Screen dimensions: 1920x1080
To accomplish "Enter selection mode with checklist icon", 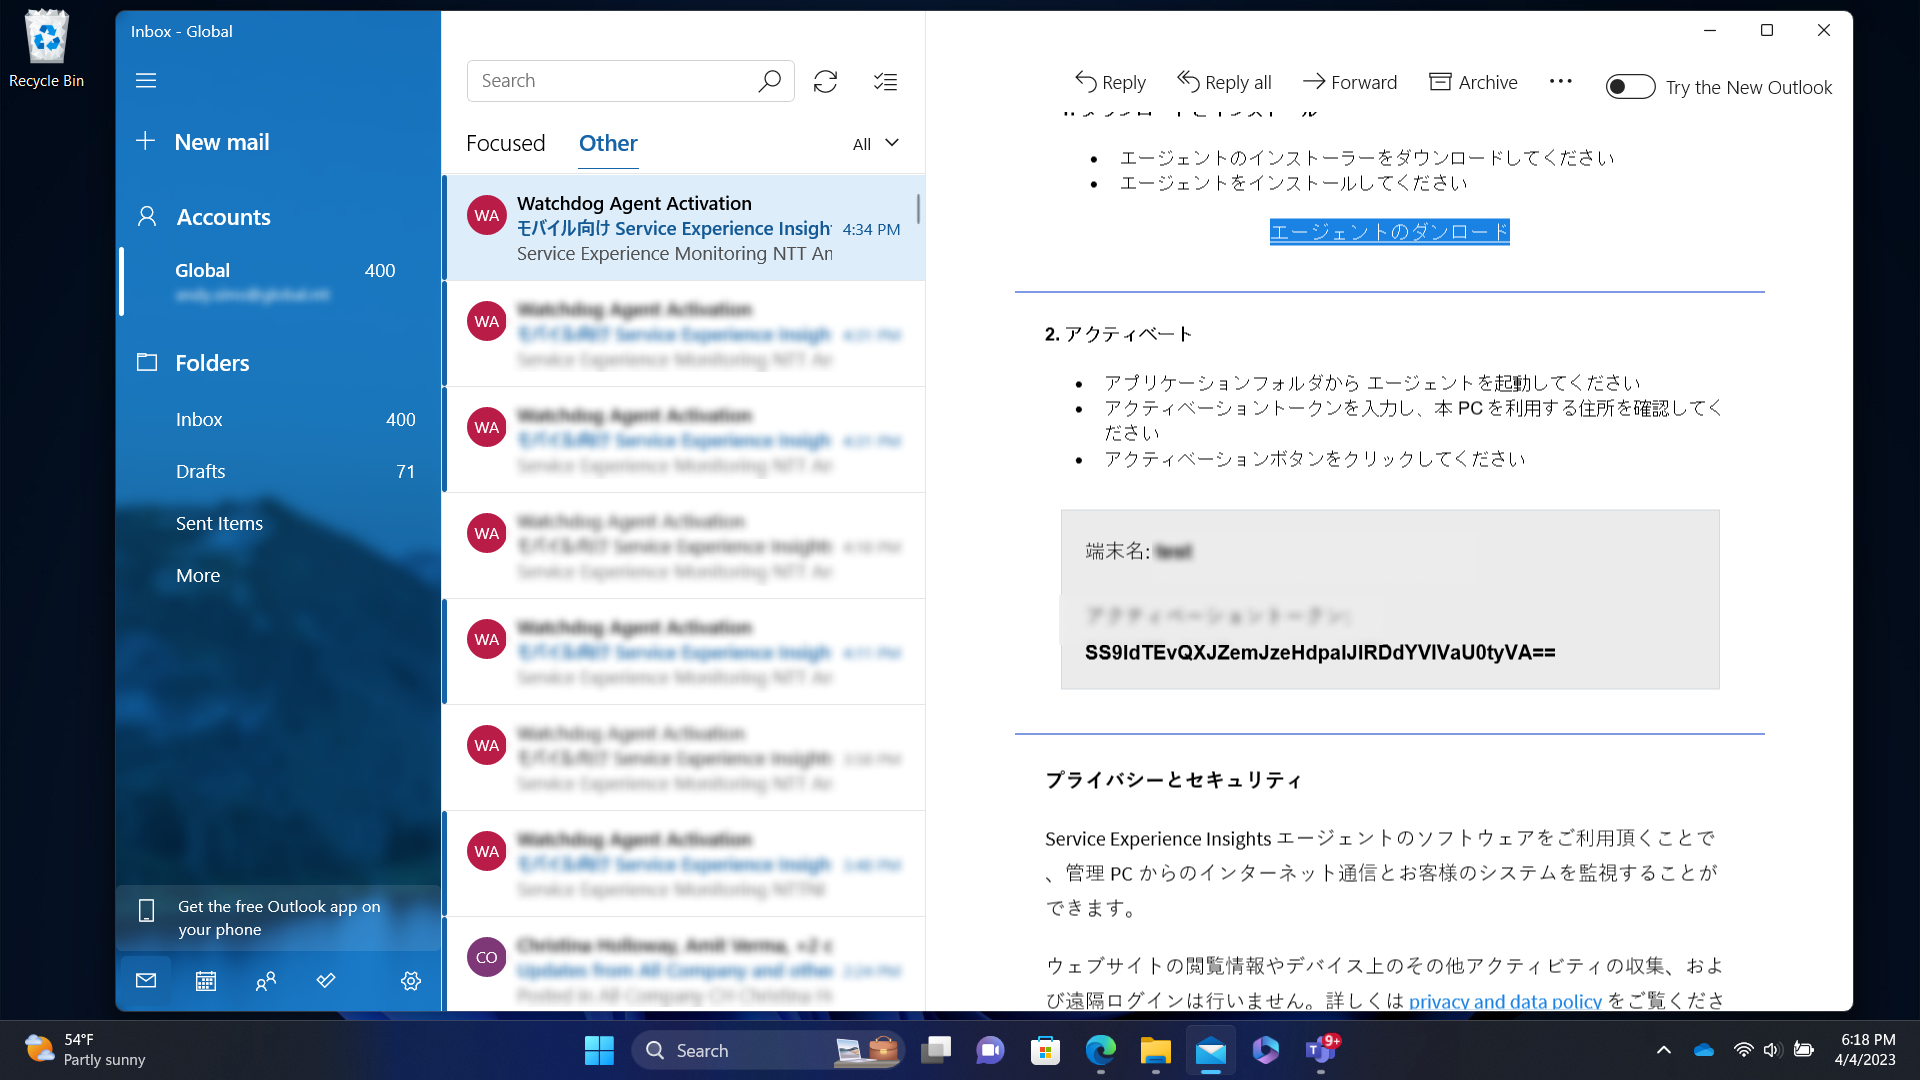I will tap(885, 81).
